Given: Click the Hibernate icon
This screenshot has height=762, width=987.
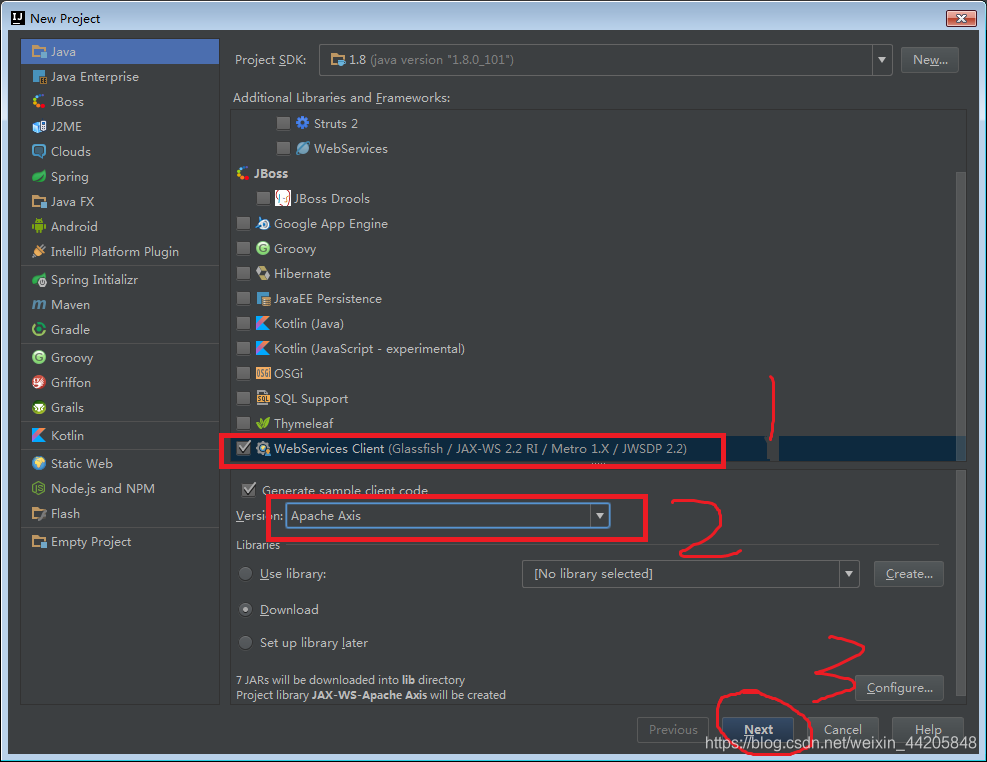Looking at the screenshot, I should pyautogui.click(x=263, y=274).
